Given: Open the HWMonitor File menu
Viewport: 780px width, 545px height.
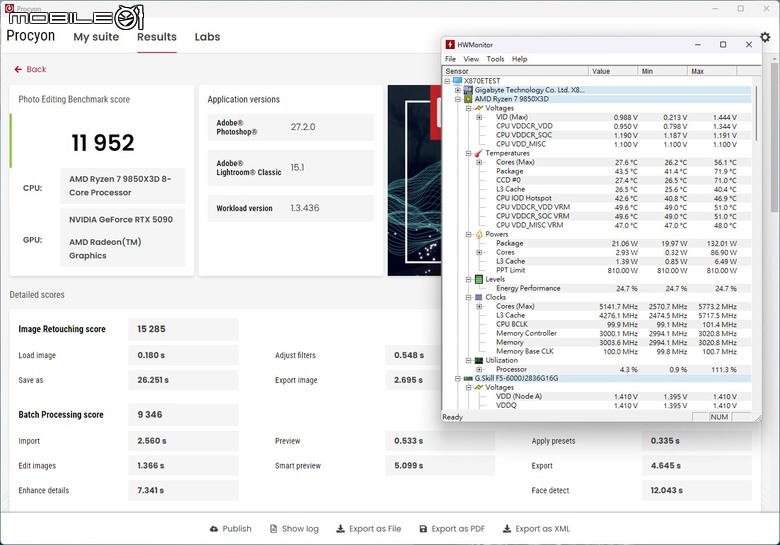Looking at the screenshot, I should tap(450, 59).
